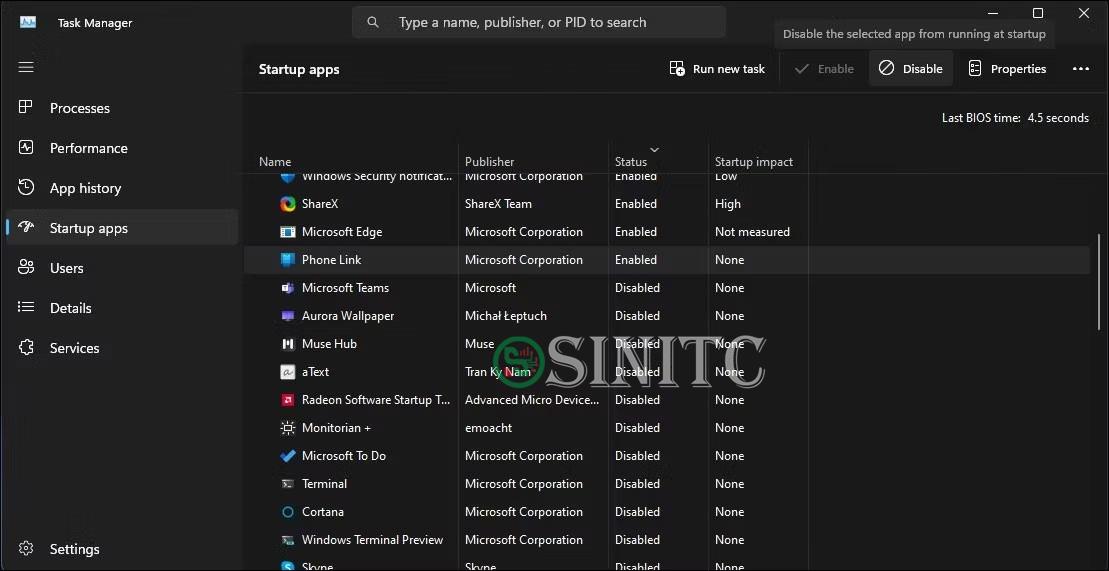This screenshot has width=1109, height=571.
Task: Click the Monitorian + sun icon
Action: point(288,428)
